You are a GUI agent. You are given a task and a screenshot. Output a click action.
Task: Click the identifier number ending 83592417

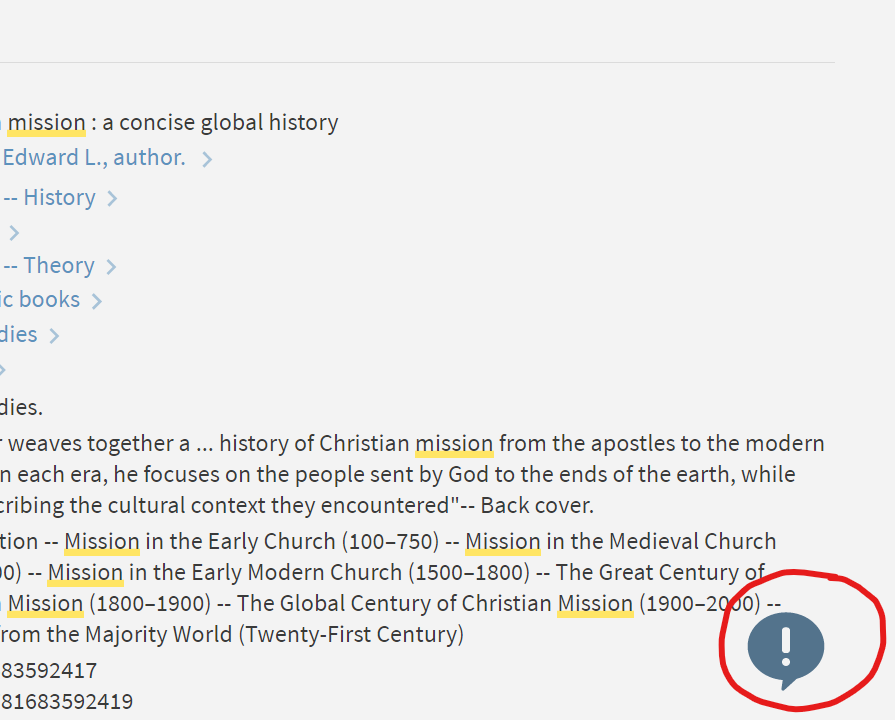pyautogui.click(x=50, y=671)
